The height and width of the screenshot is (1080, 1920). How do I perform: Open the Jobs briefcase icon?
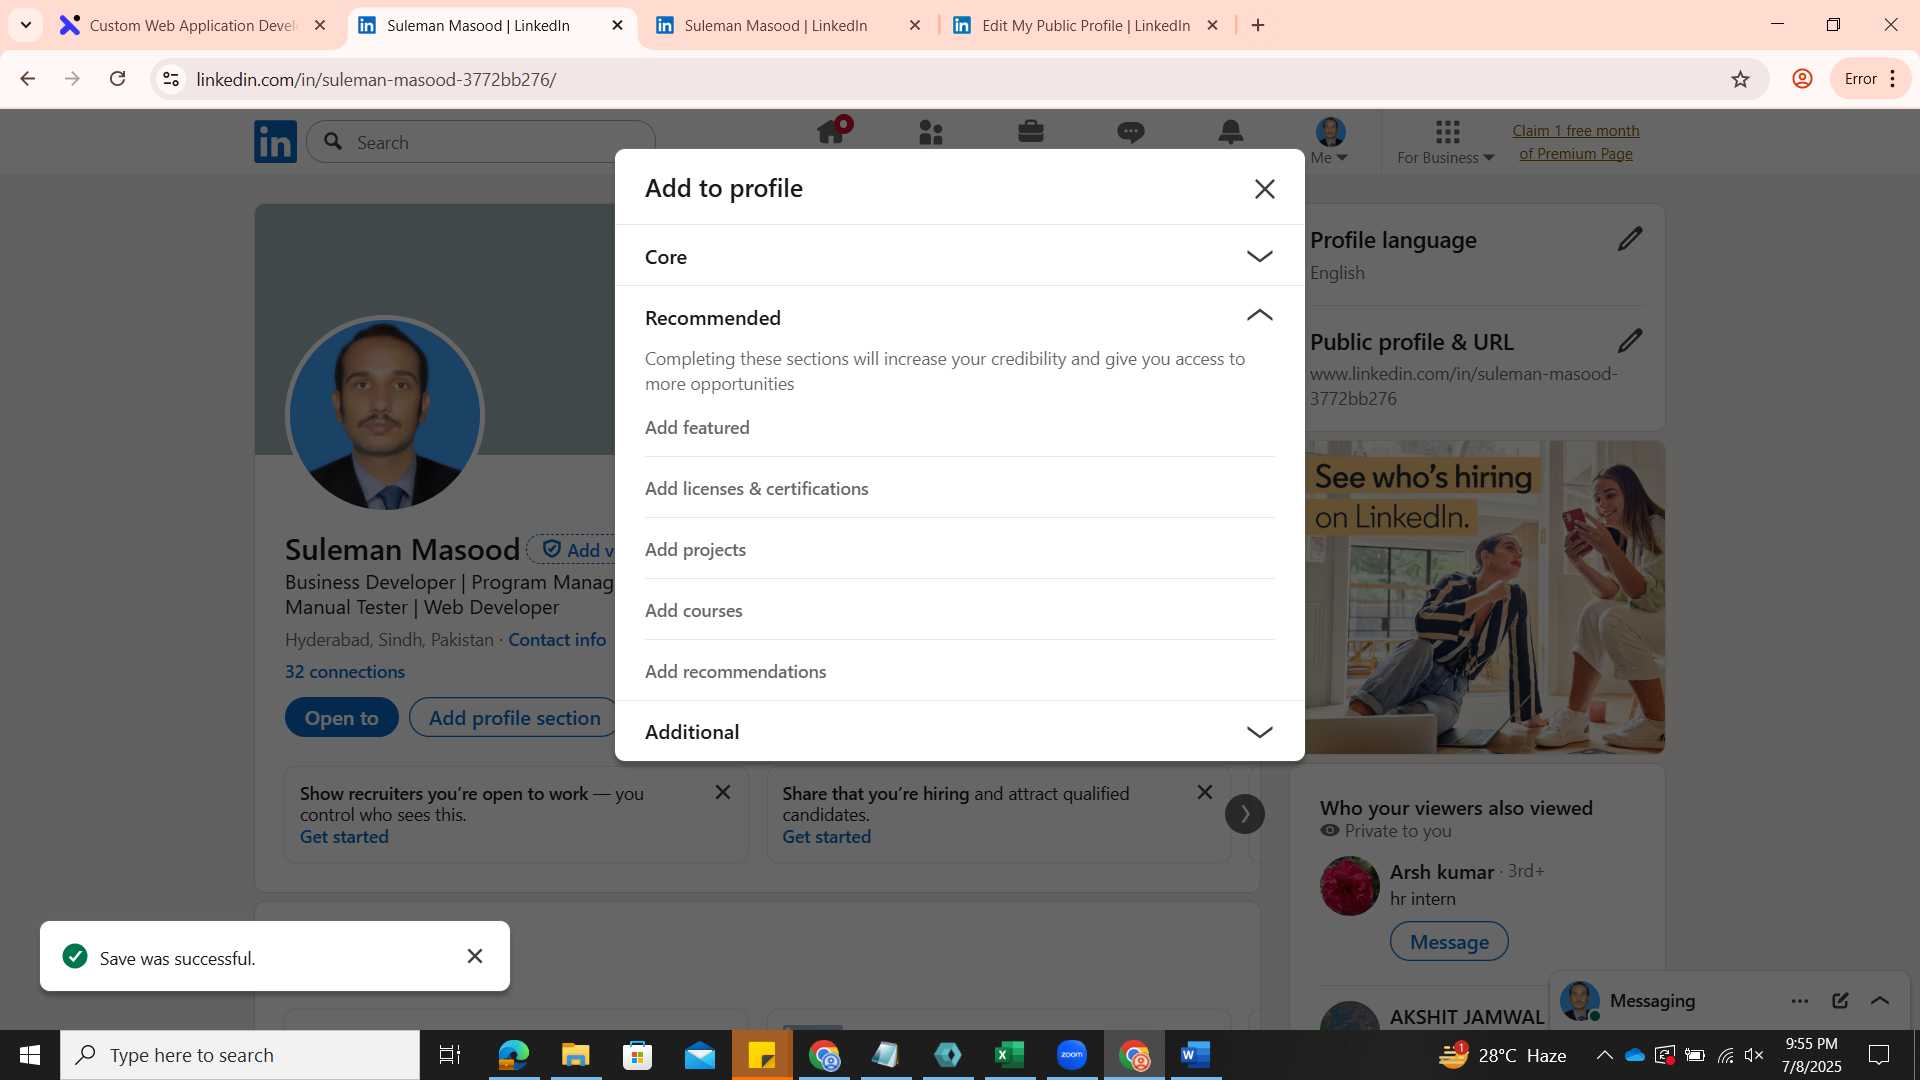tap(1031, 132)
